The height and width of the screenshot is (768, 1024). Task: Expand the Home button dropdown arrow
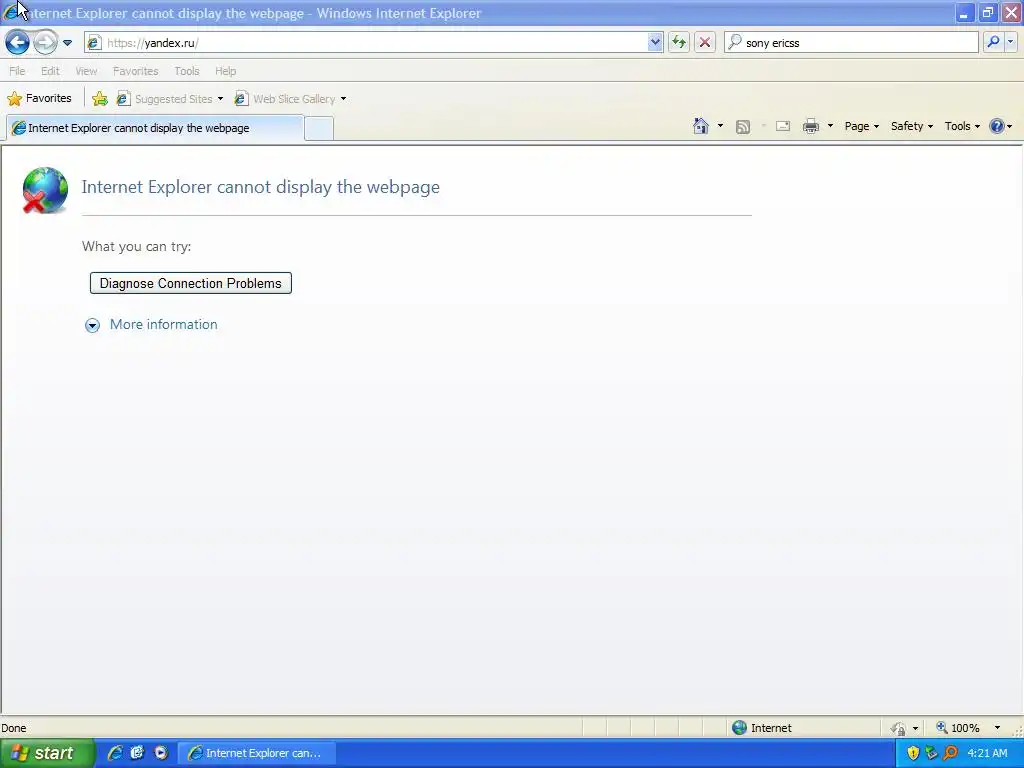720,126
